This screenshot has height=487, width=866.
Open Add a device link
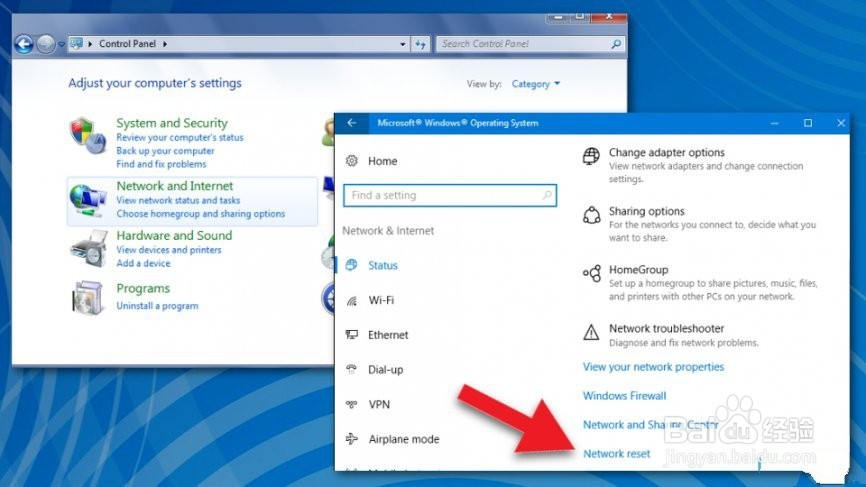click(x=143, y=263)
